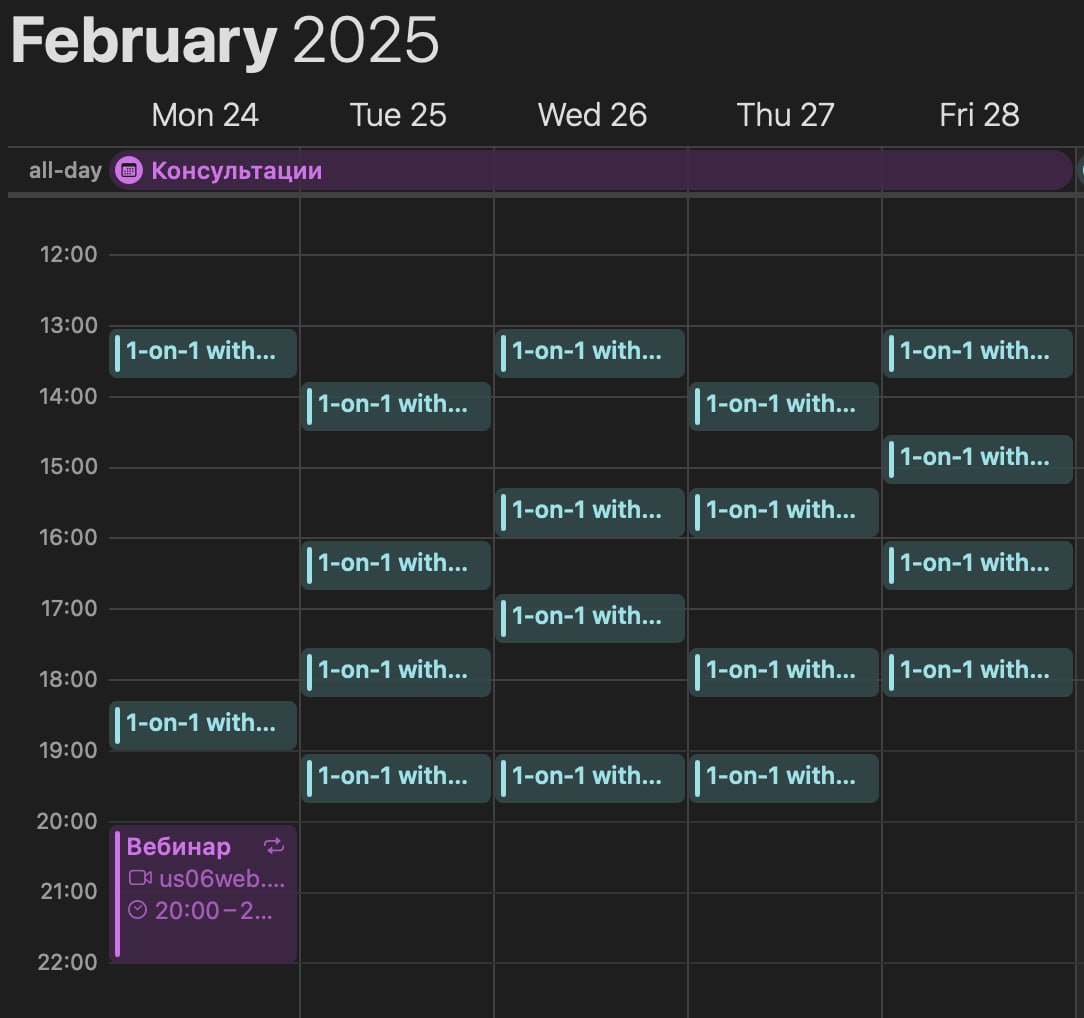This screenshot has height=1018, width=1084.
Task: Select the Tue 25 column header
Action: [398, 115]
